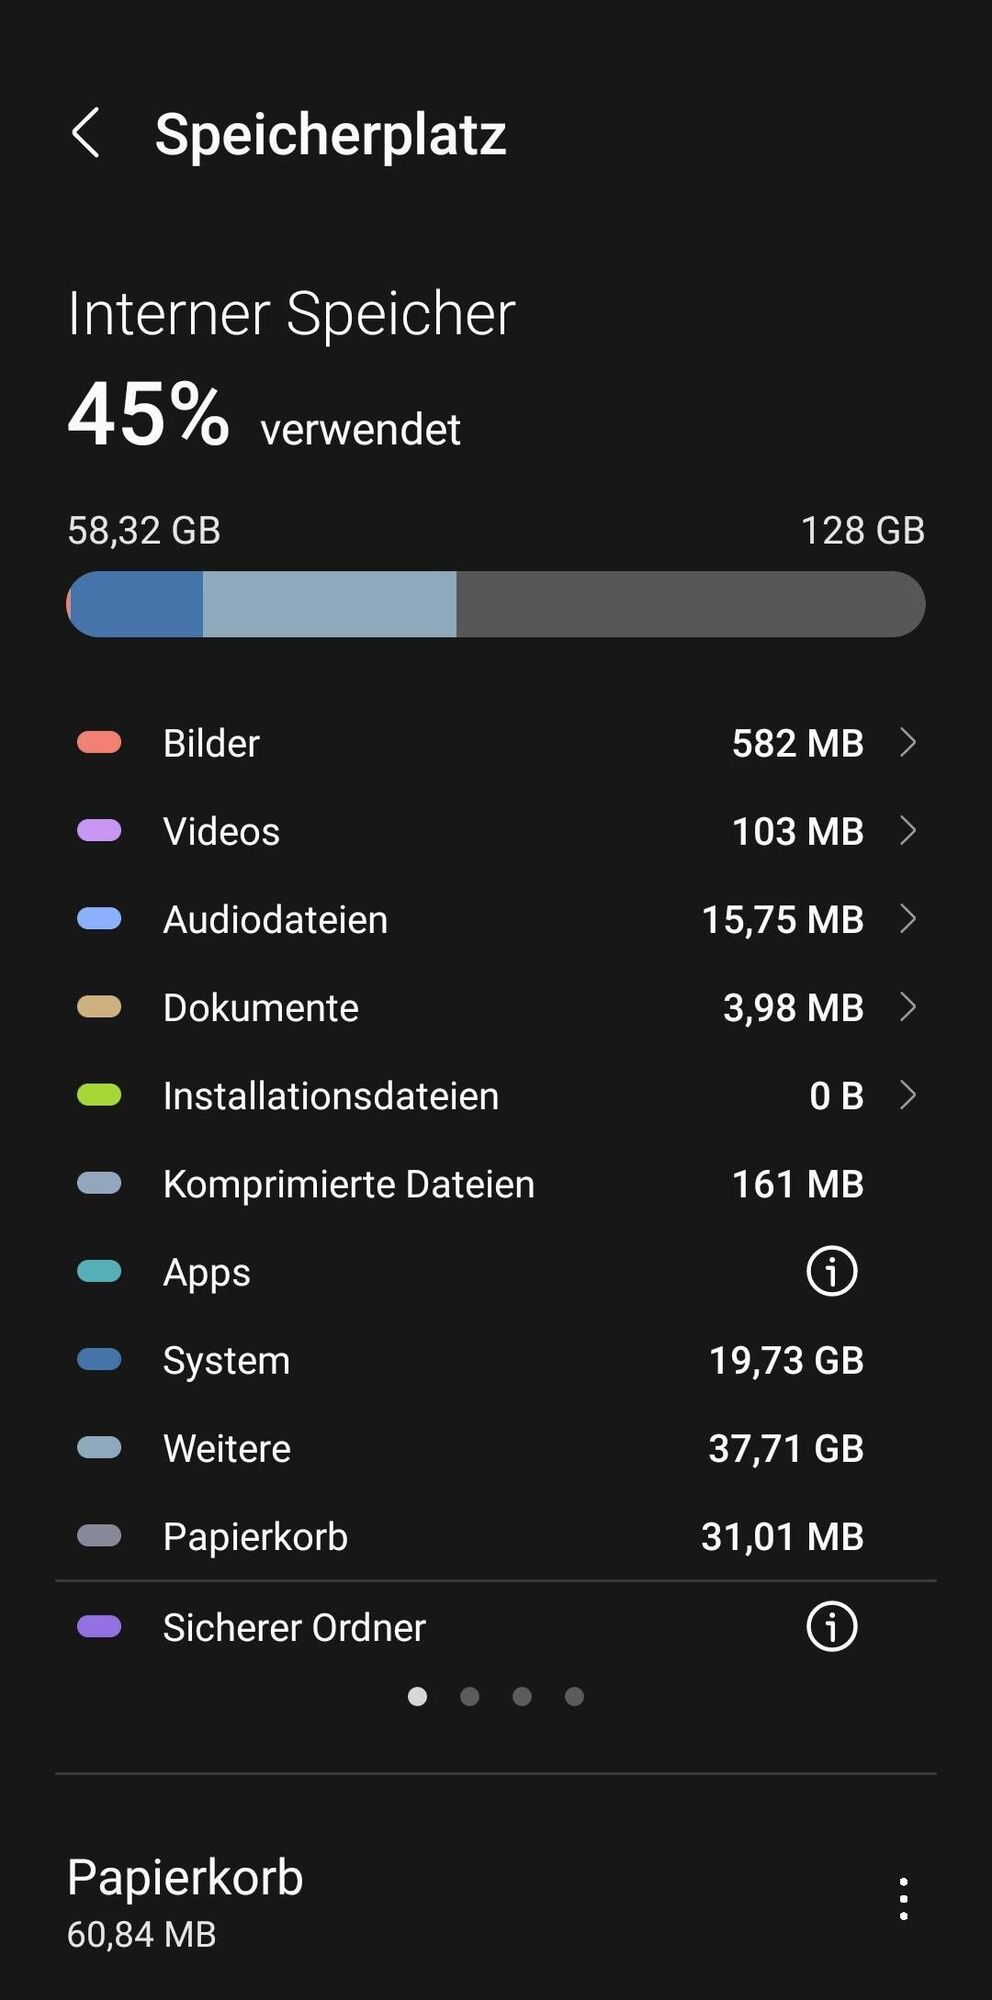Click the green Installationsdateien color pill
The height and width of the screenshot is (2000, 992).
pyautogui.click(x=99, y=1095)
